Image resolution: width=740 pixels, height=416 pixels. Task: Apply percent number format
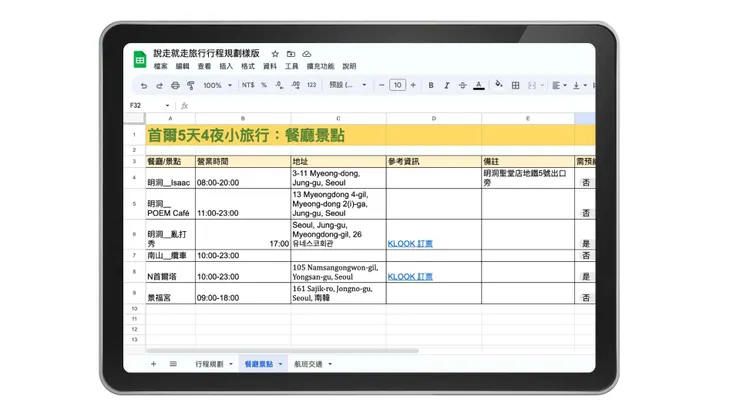[264, 85]
